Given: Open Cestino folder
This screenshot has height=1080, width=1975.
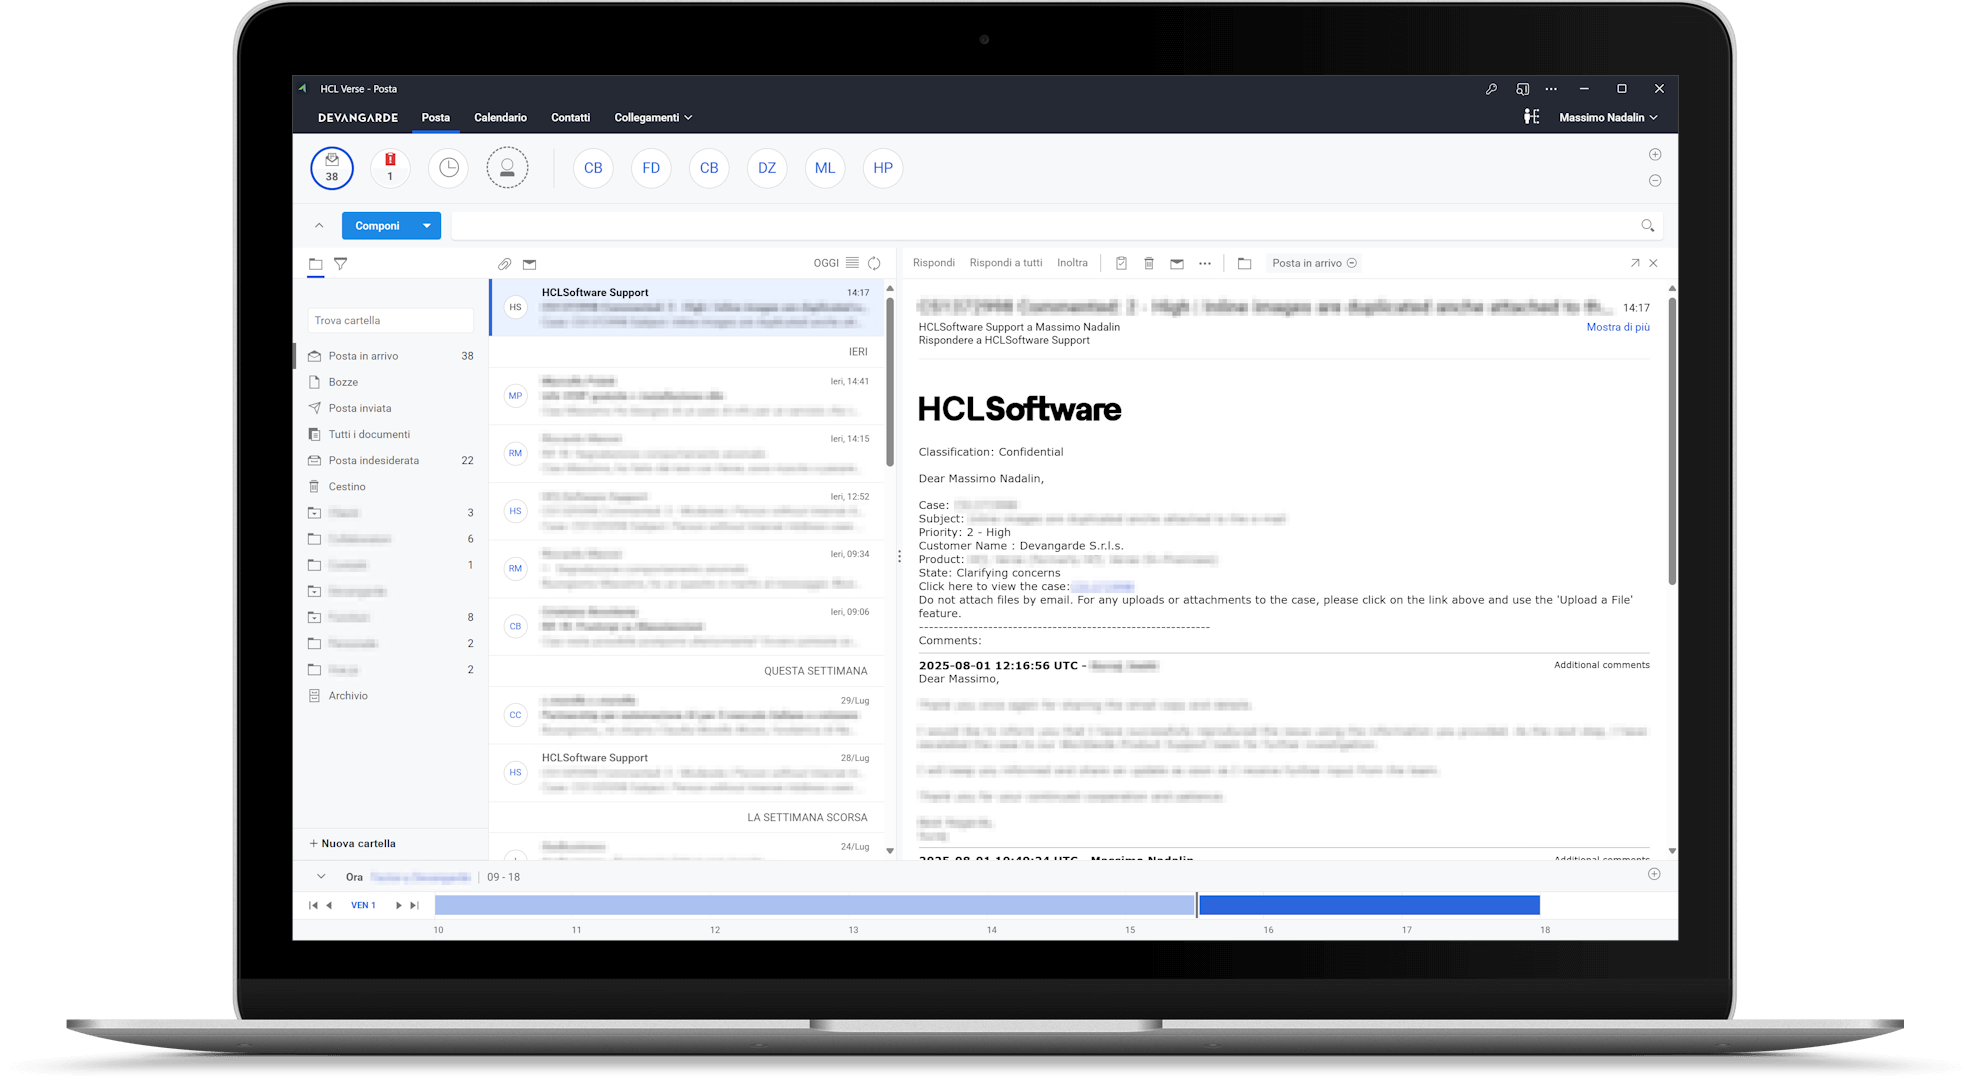Looking at the screenshot, I should [x=391, y=487].
